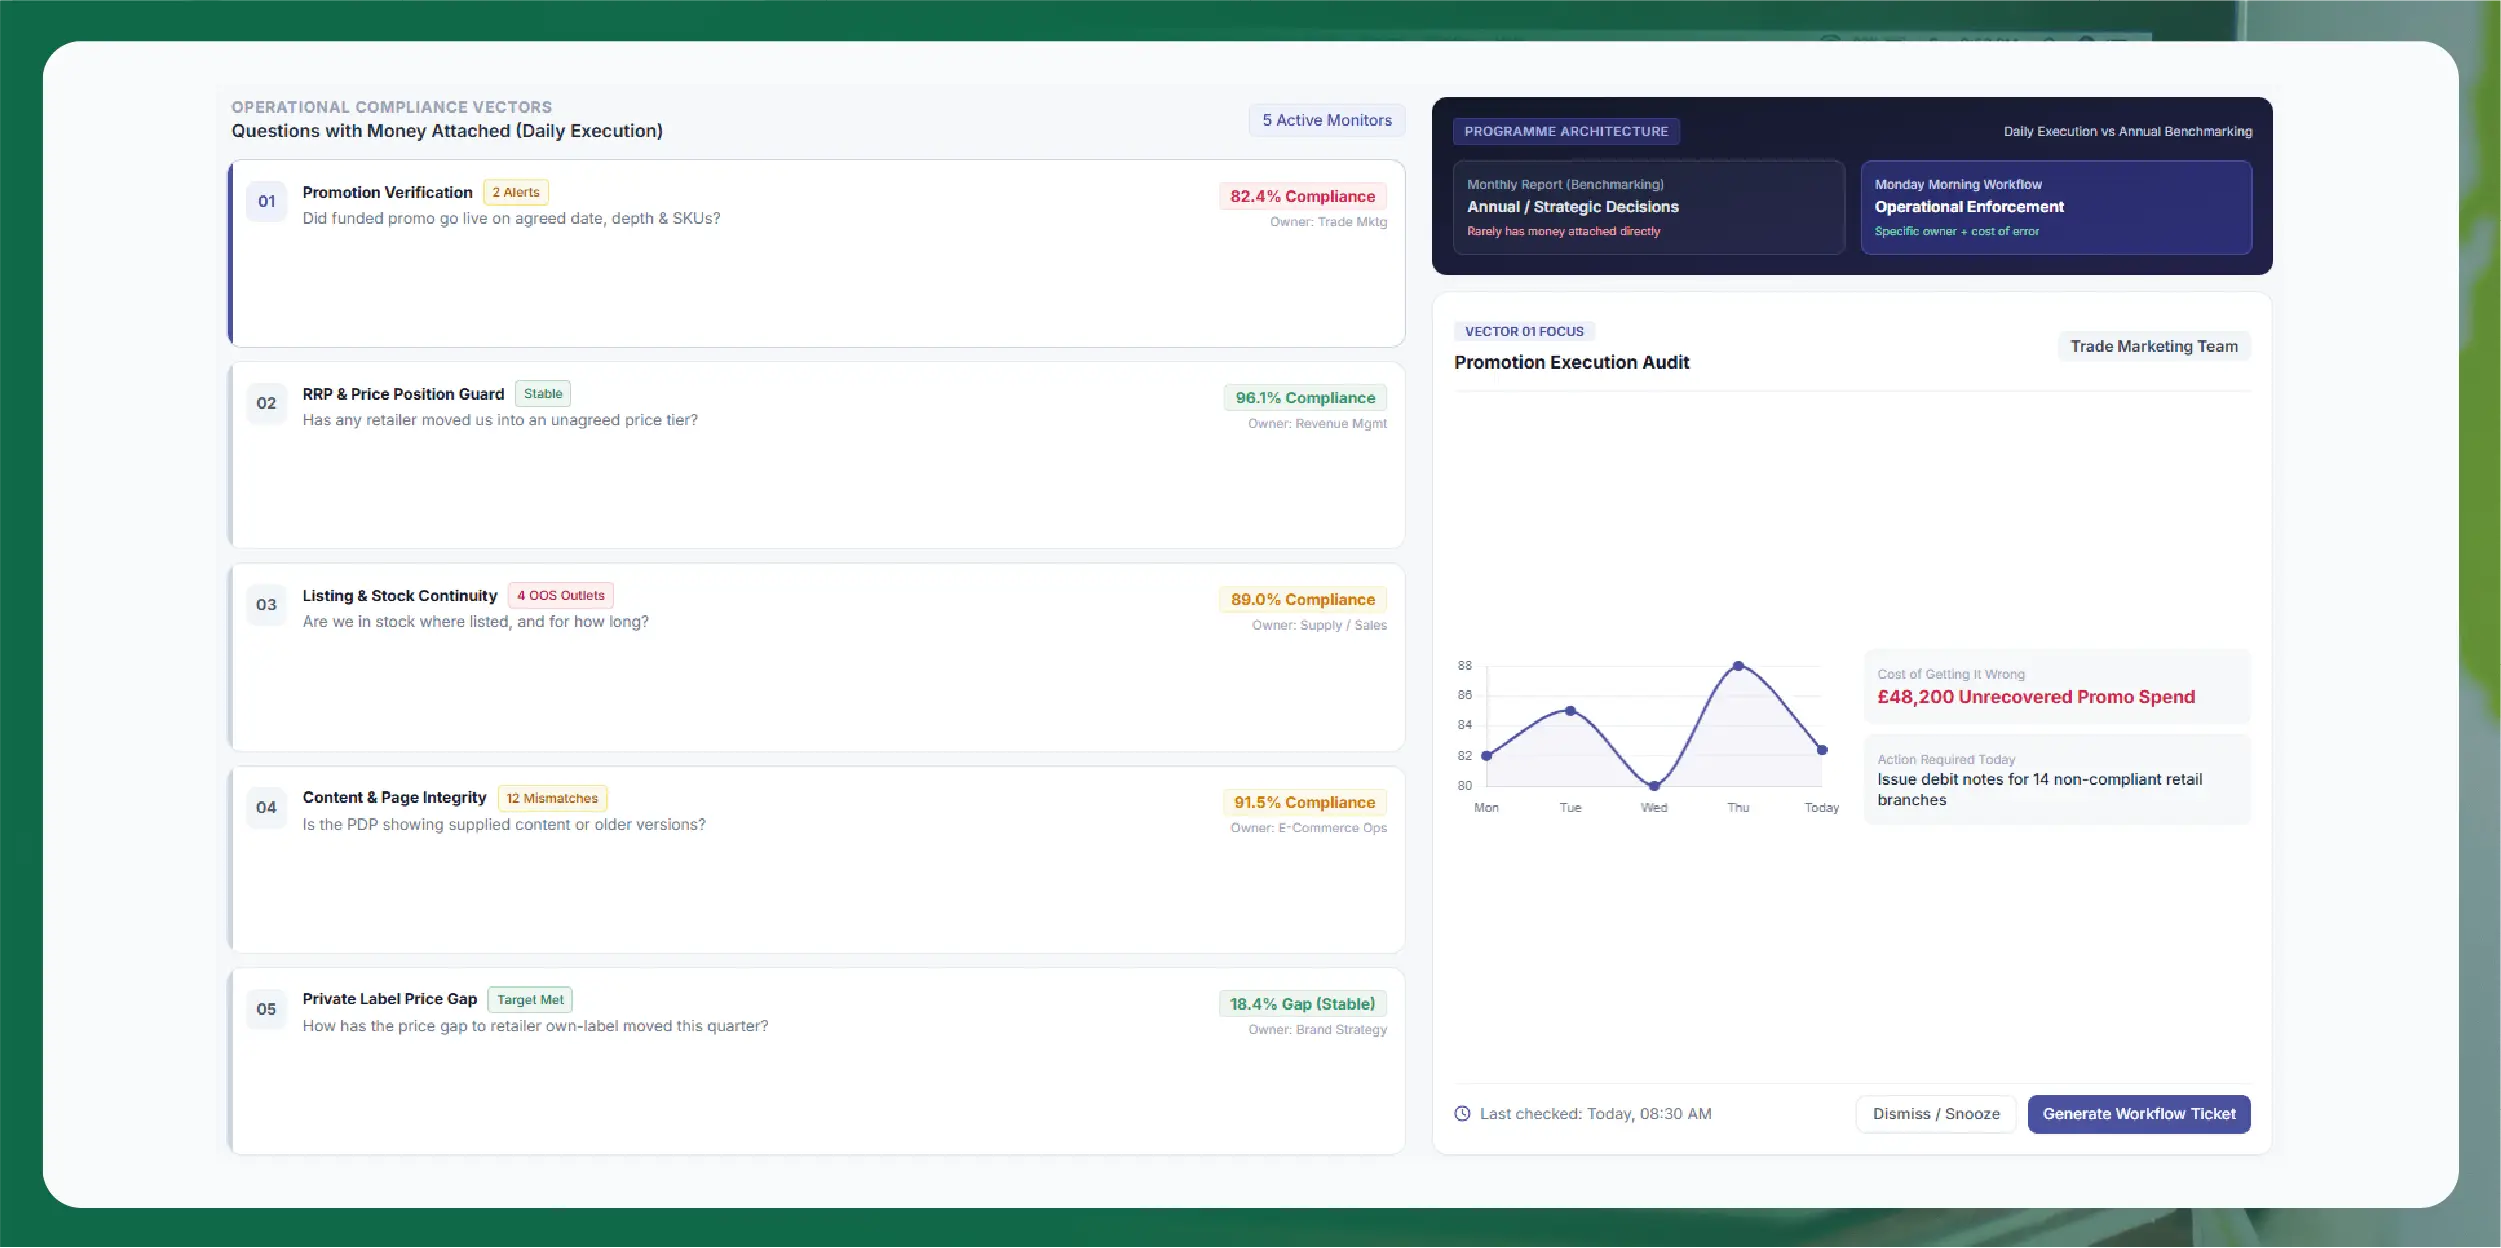Click the PROGRAMME ARCHITECTURE label
The height and width of the screenshot is (1248, 2501).
click(x=1566, y=131)
